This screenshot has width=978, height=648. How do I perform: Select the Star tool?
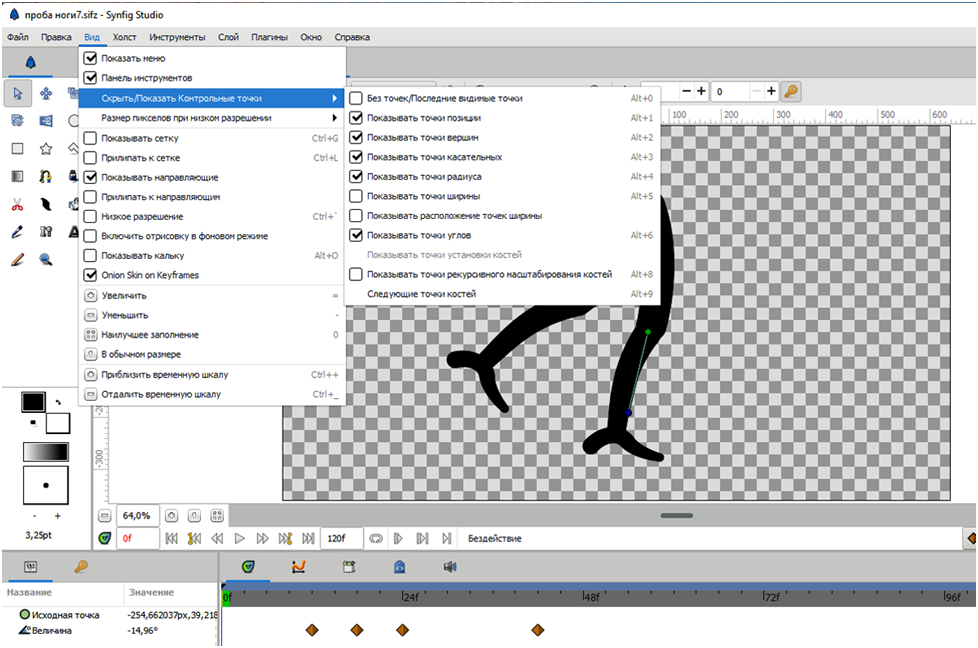pos(46,148)
